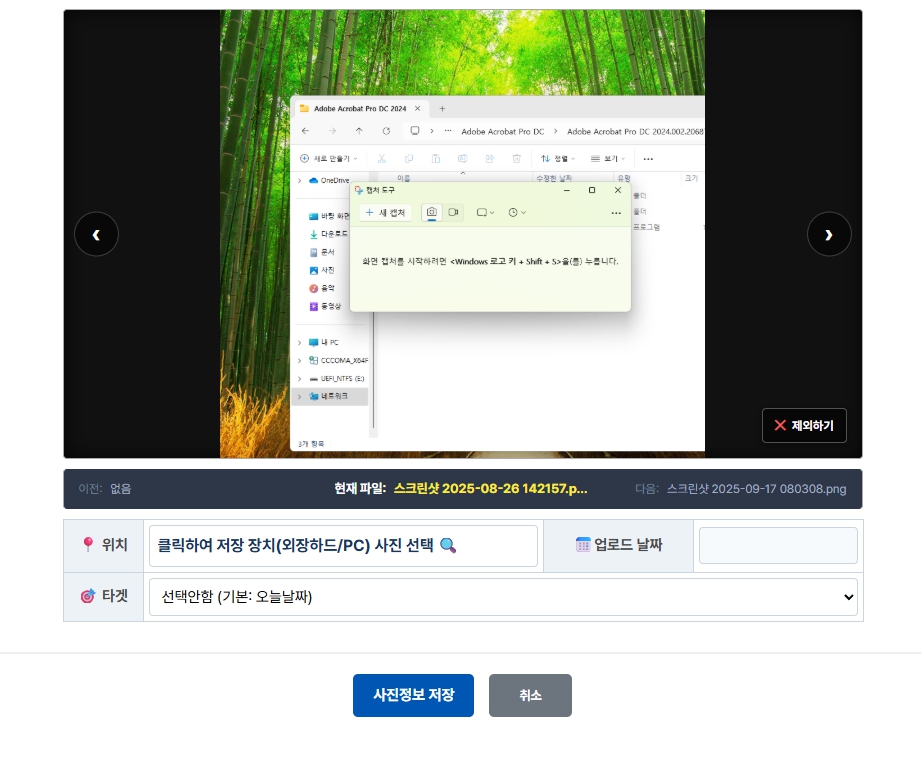The height and width of the screenshot is (764, 921).
Task: Open 새로 만들기 dropdown in Explorer preview
Action: (x=328, y=159)
